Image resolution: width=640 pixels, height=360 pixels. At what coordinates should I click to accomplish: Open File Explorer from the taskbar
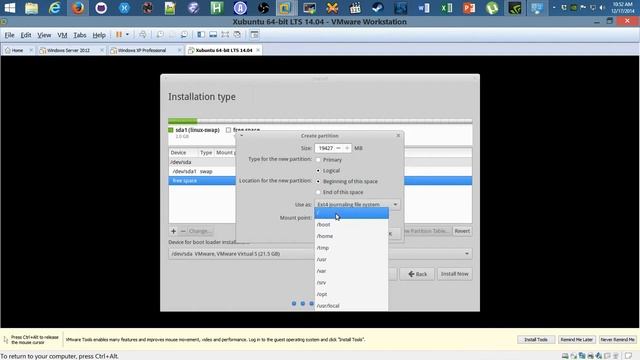click(x=31, y=8)
